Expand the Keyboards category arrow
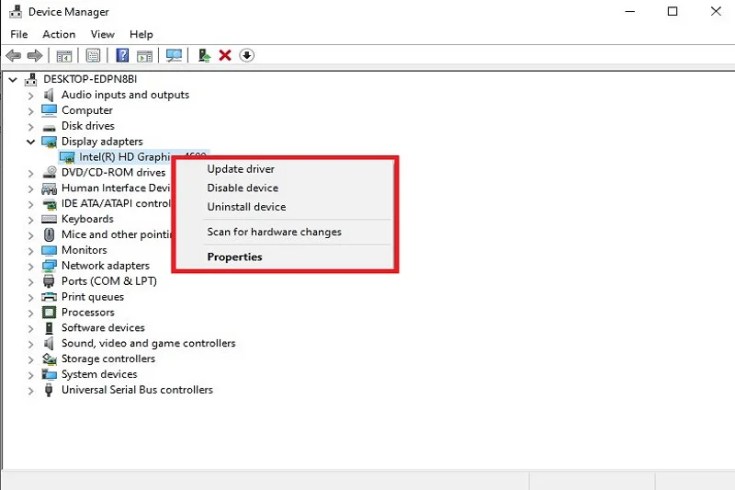This screenshot has height=490, width=735. [x=30, y=220]
